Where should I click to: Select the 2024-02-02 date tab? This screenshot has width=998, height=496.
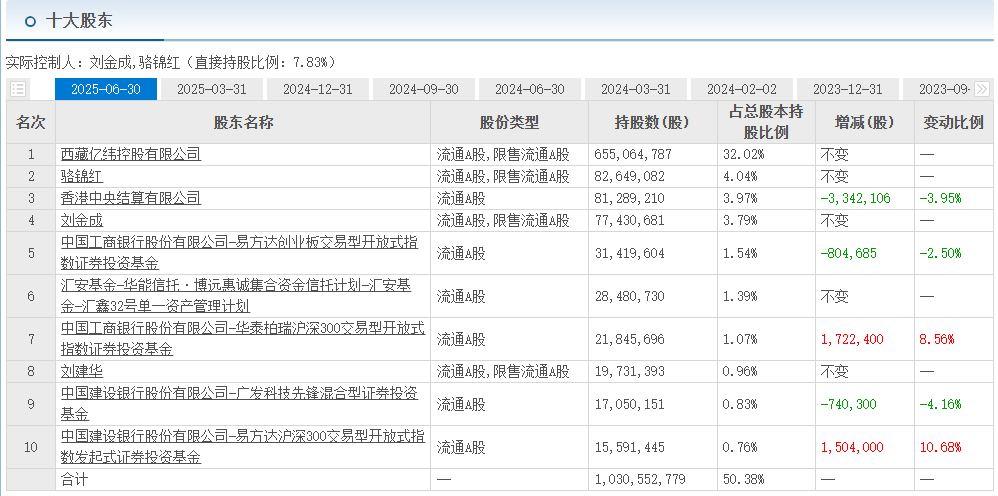(742, 89)
